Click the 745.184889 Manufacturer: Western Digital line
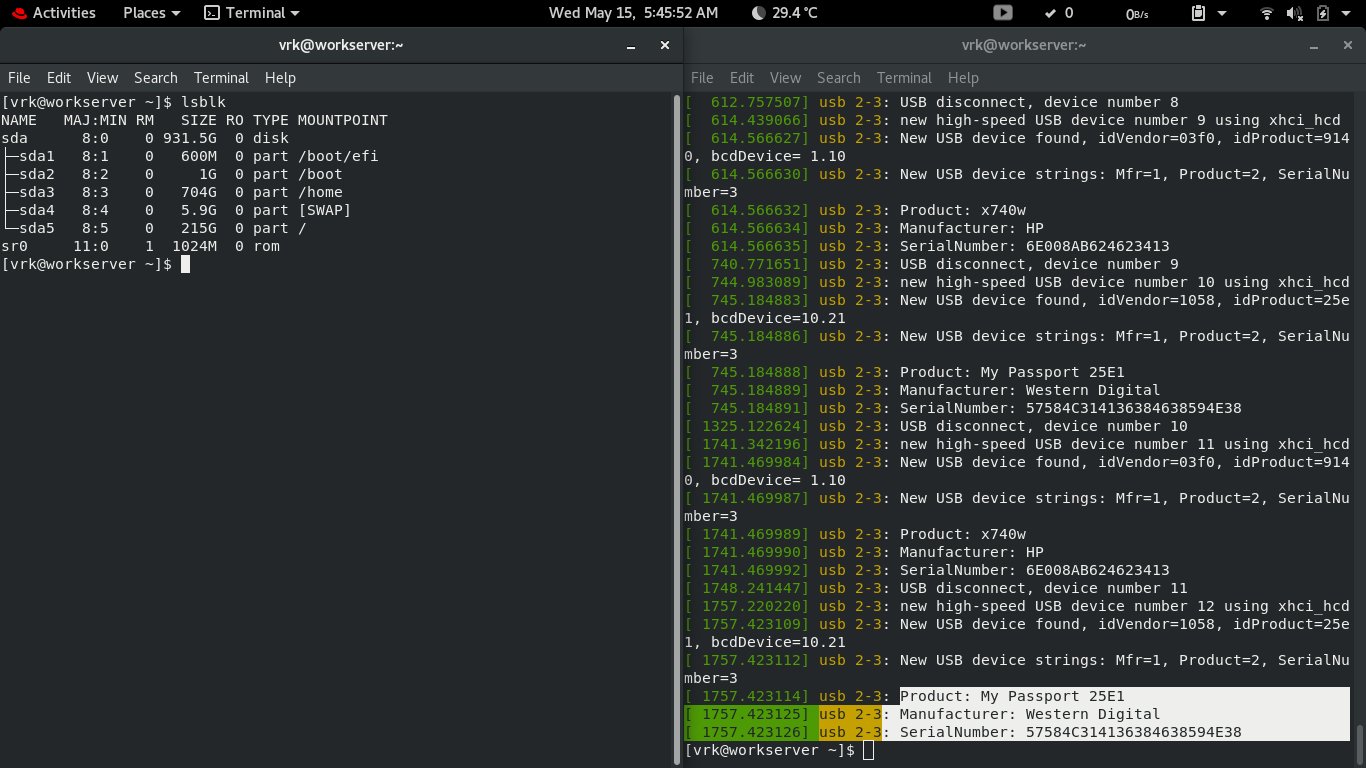The height and width of the screenshot is (768, 1366). (x=923, y=390)
